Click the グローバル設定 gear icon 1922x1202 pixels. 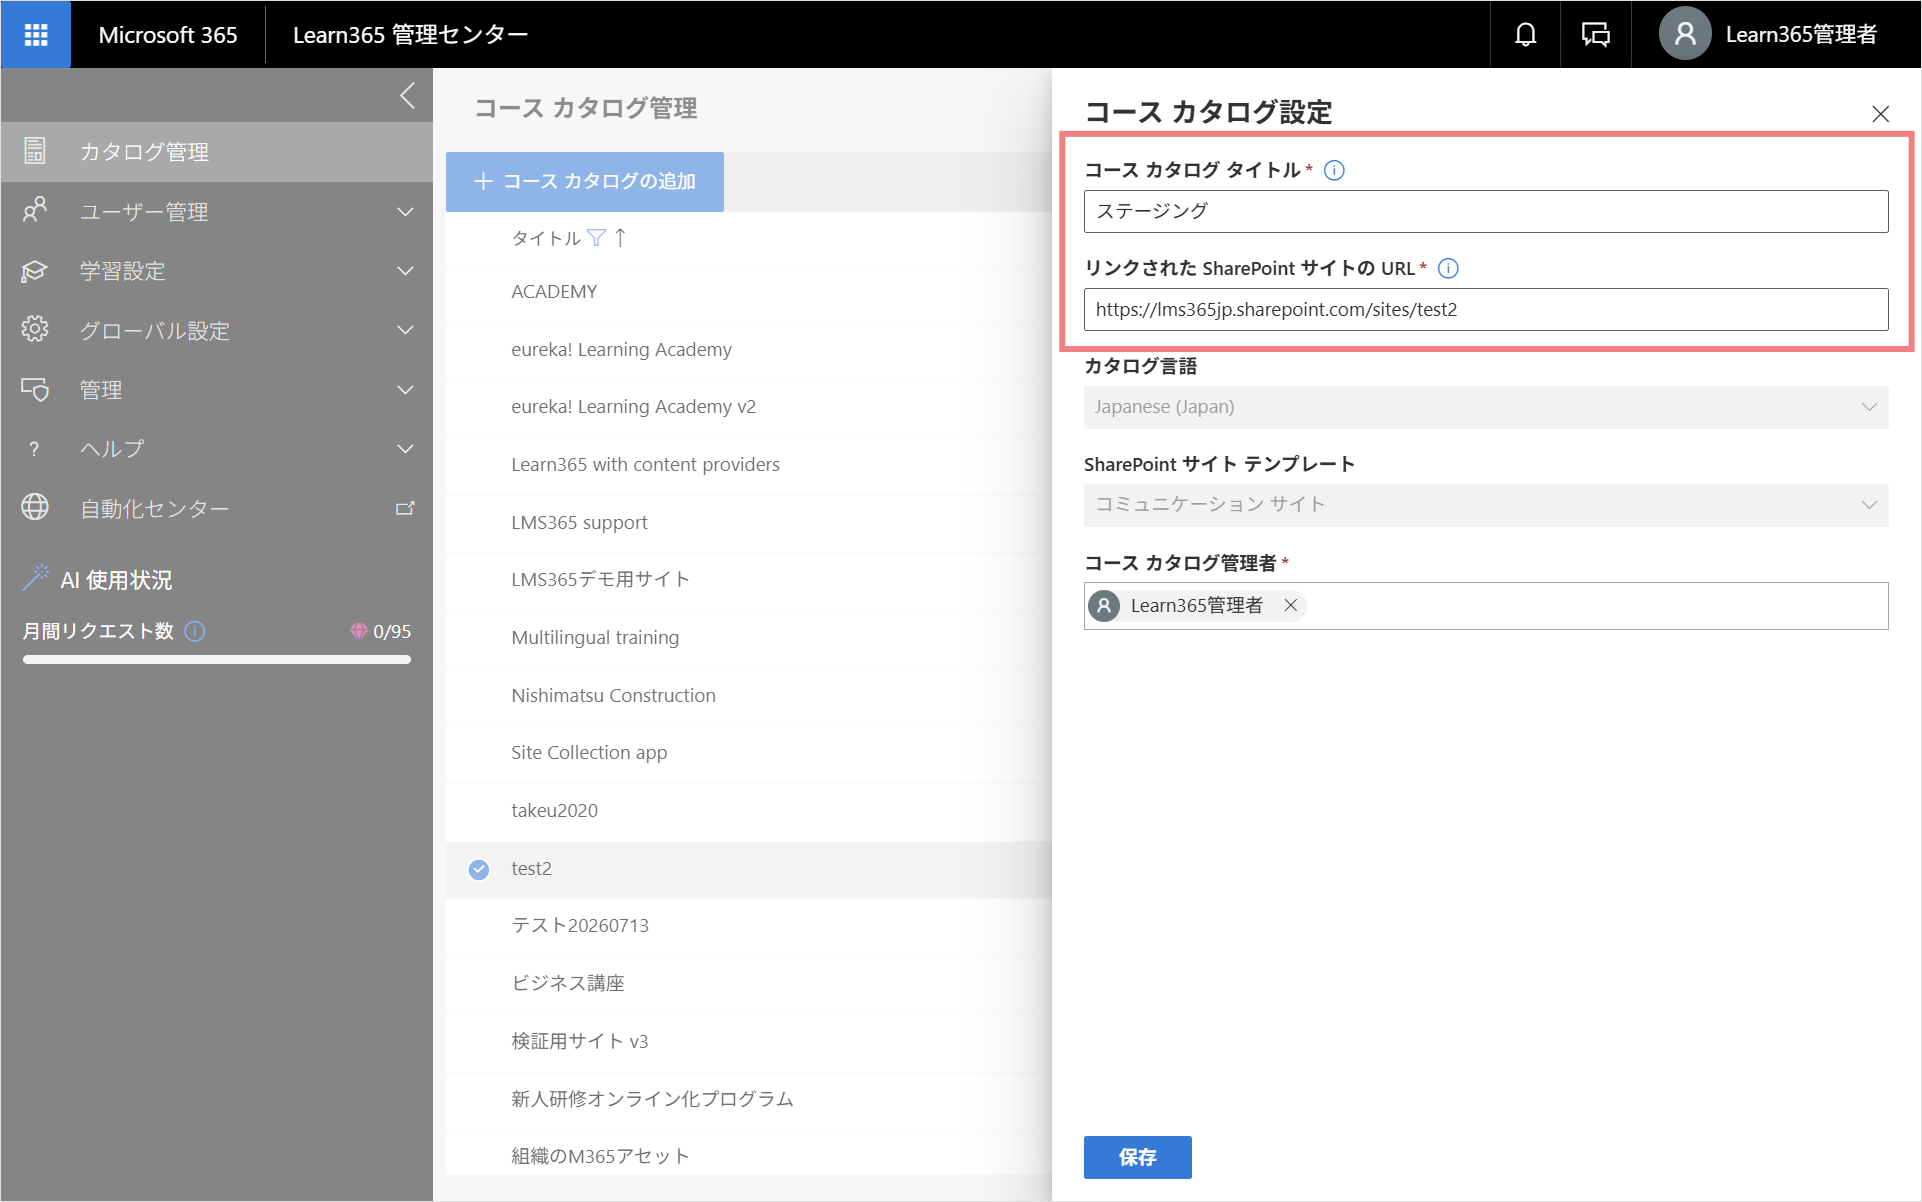coord(35,330)
